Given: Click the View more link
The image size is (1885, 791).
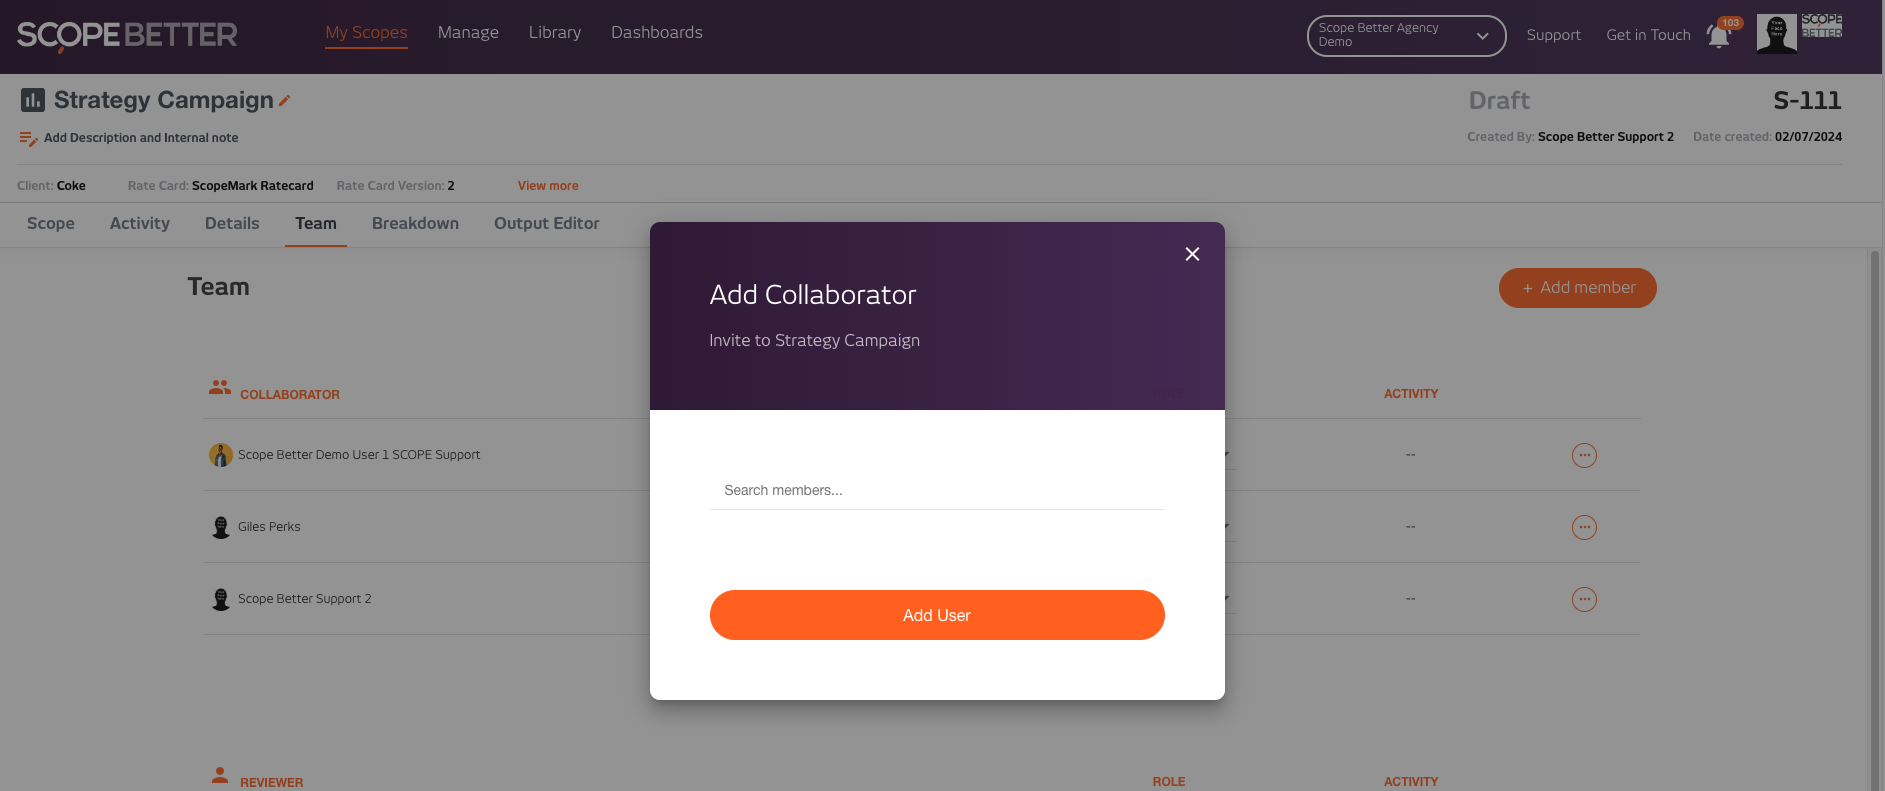Looking at the screenshot, I should coord(548,186).
